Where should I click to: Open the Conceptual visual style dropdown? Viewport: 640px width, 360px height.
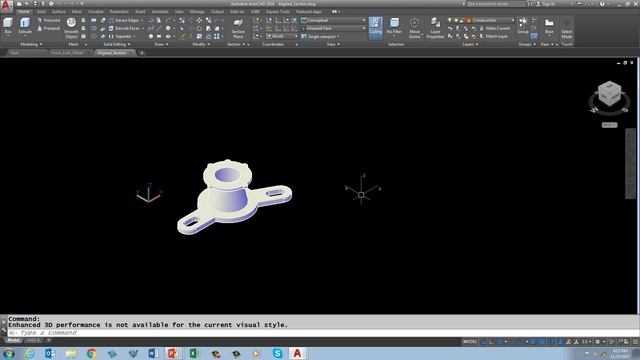333,20
